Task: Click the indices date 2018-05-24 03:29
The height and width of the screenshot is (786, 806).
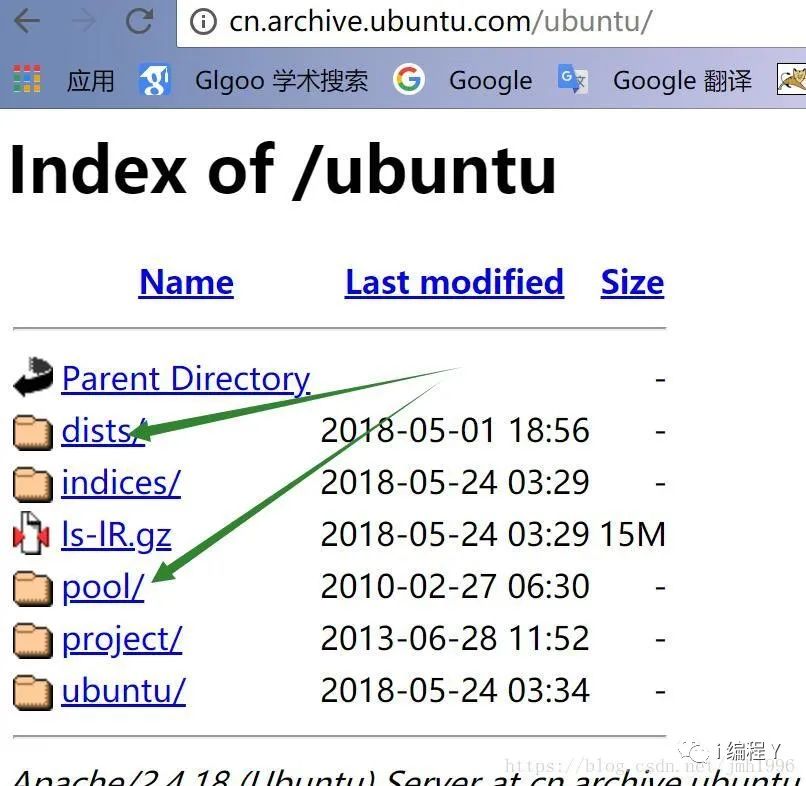Action: tap(455, 483)
